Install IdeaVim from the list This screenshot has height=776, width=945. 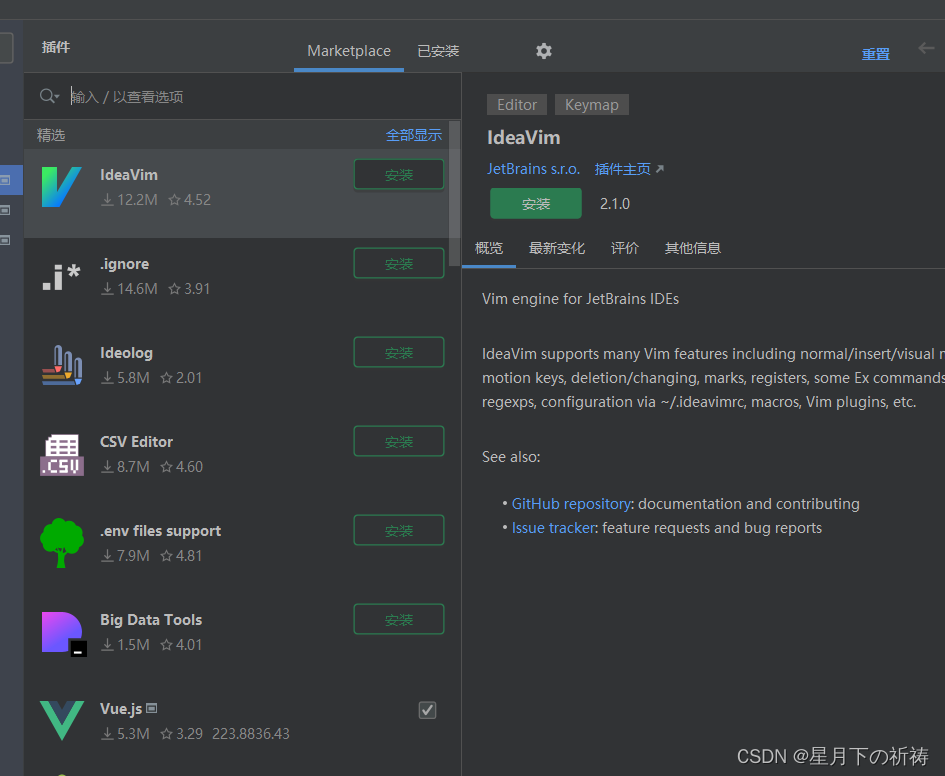(x=399, y=175)
